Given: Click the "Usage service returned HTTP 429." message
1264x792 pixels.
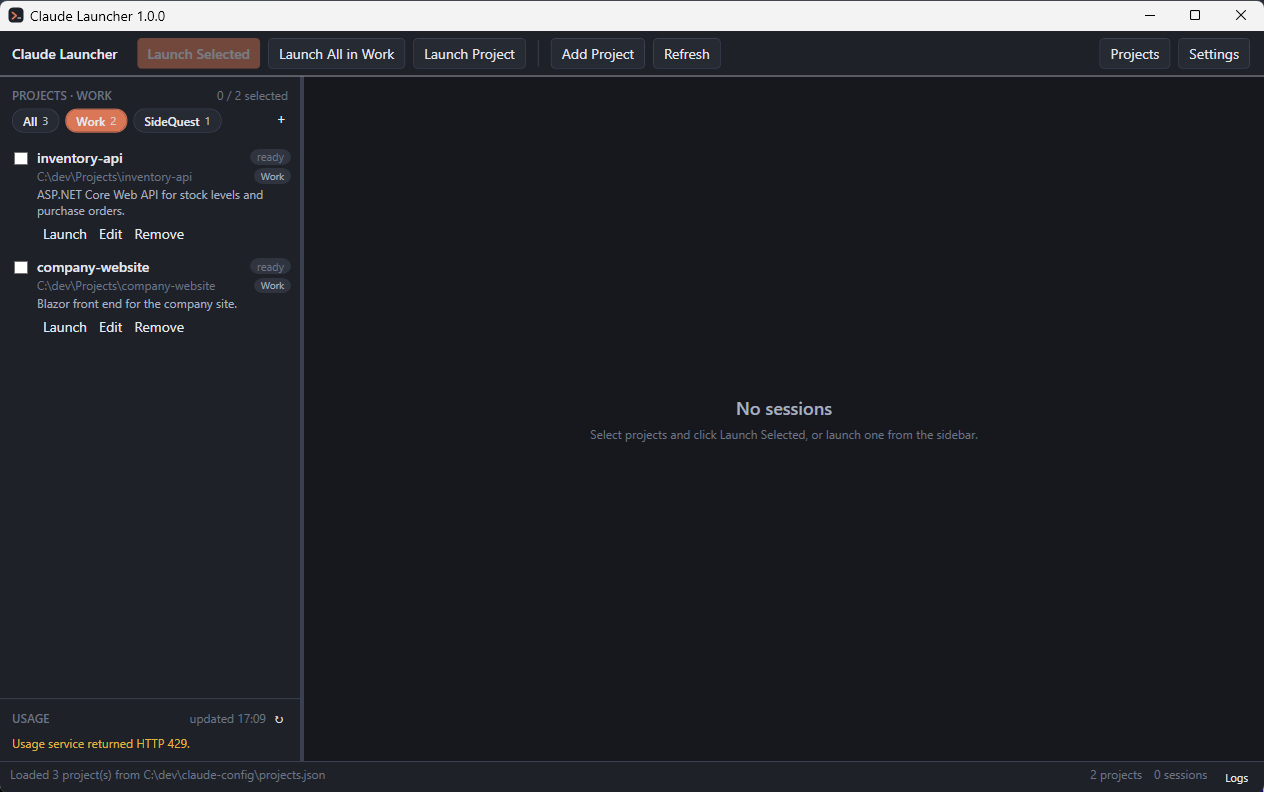Looking at the screenshot, I should [x=101, y=744].
